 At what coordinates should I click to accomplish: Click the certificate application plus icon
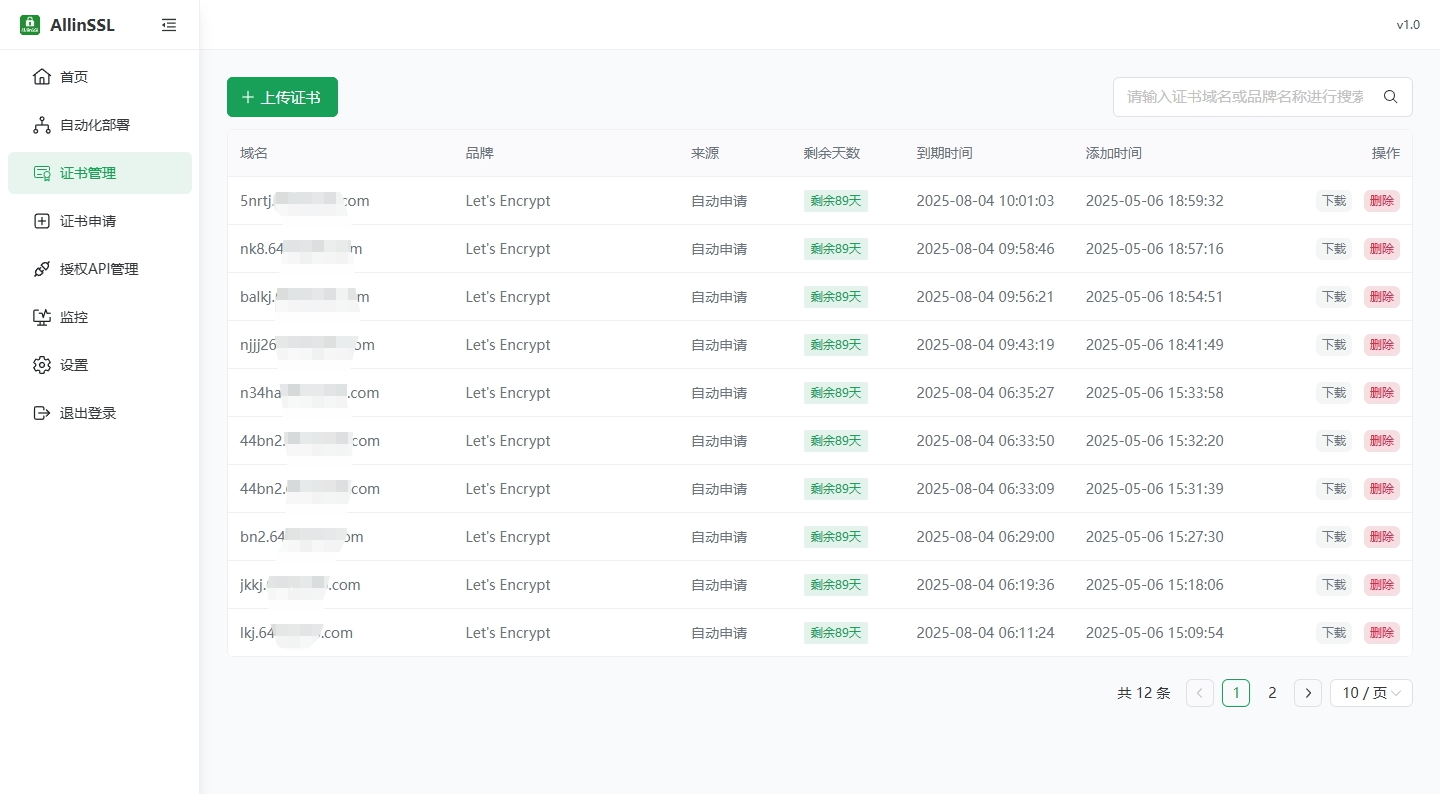(42, 221)
